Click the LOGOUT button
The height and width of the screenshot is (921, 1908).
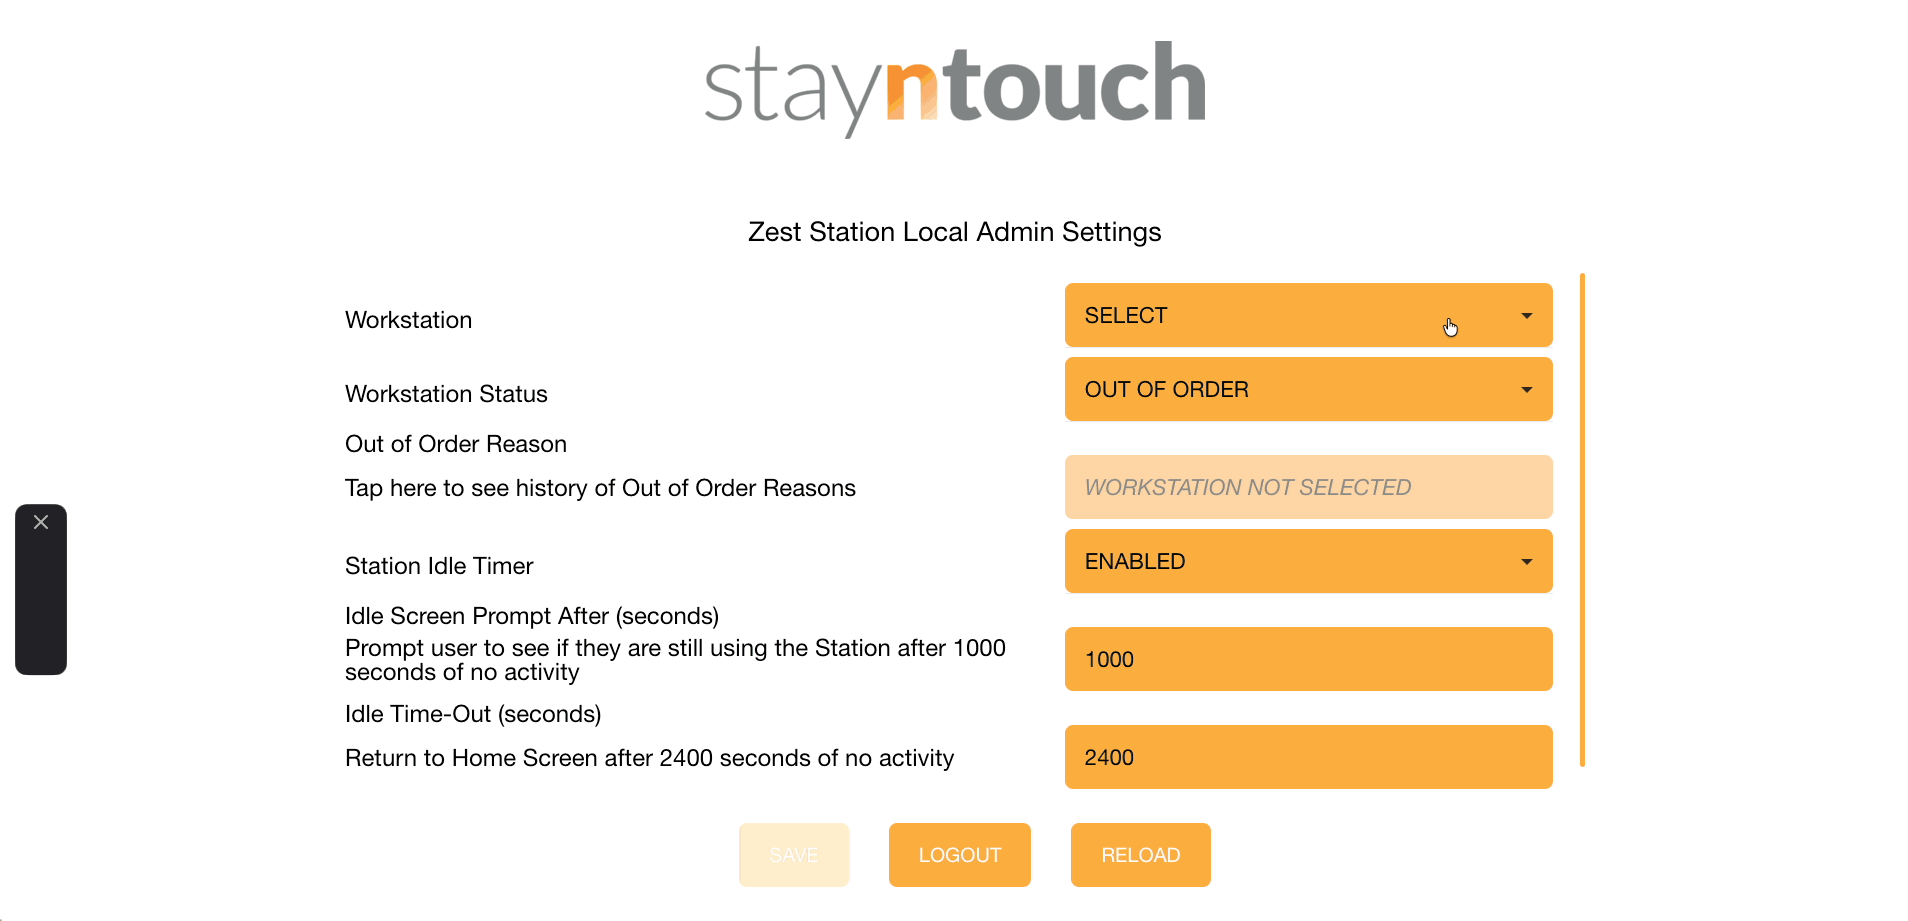(x=960, y=855)
